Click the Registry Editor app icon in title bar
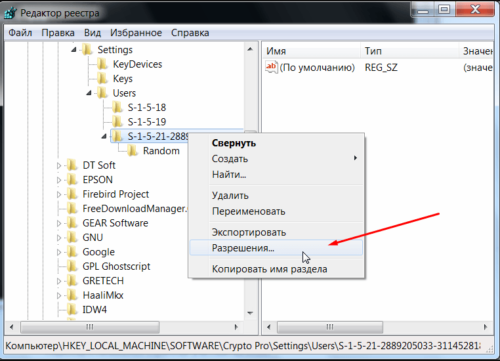 10,13
